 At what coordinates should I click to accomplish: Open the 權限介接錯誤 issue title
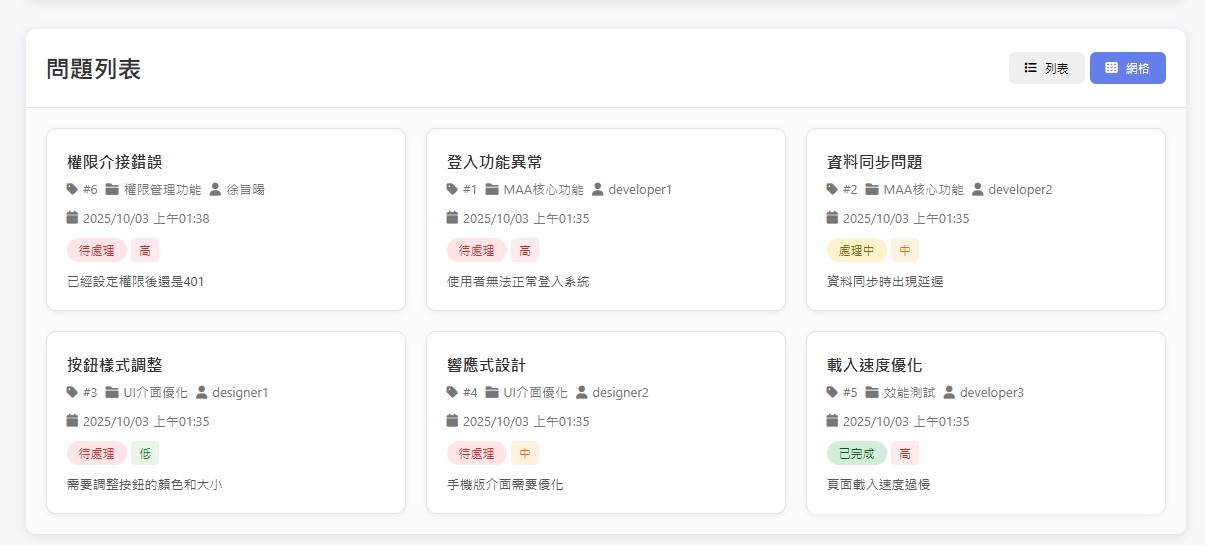[x=108, y=162]
